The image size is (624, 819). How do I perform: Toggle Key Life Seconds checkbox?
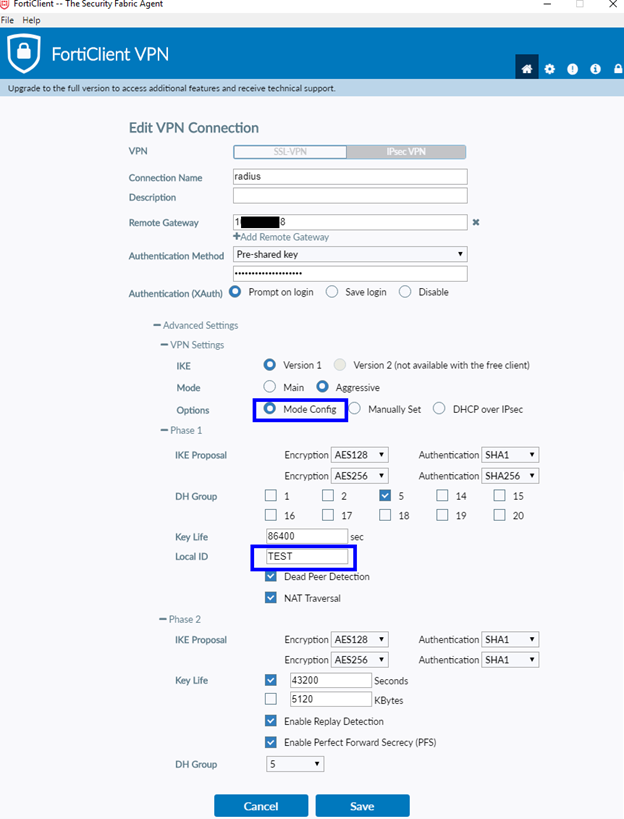click(270, 680)
